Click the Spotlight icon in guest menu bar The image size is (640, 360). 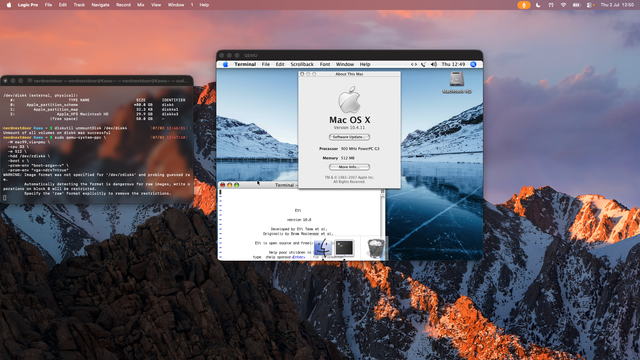click(473, 64)
